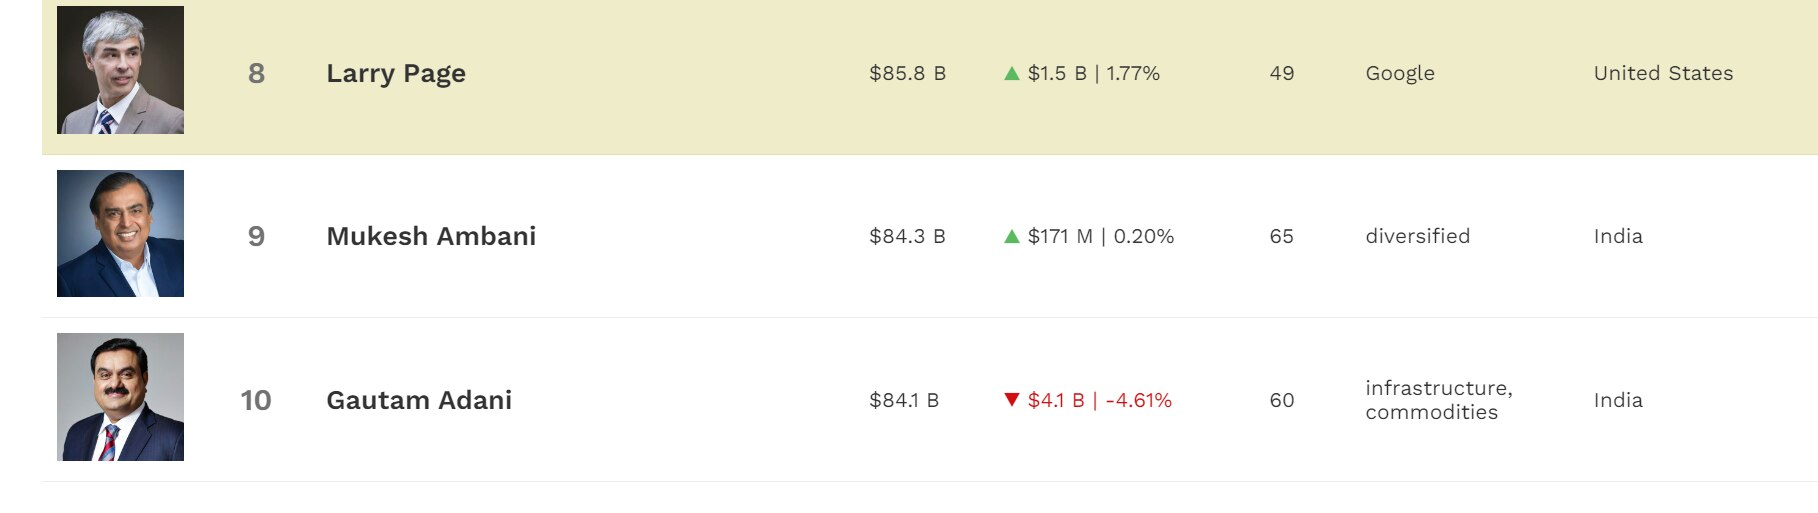Click the $84.1 B net worth value
The image size is (1818, 513).
(904, 400)
